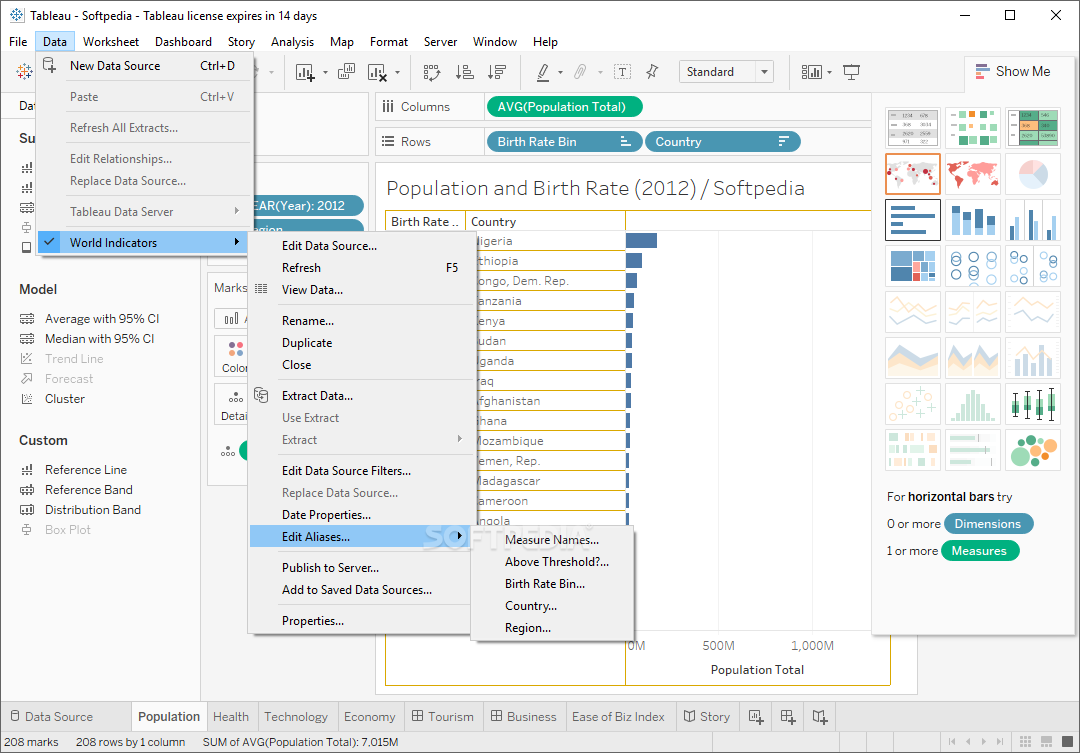Select Measure Names alias option
The height and width of the screenshot is (753, 1080).
click(552, 540)
